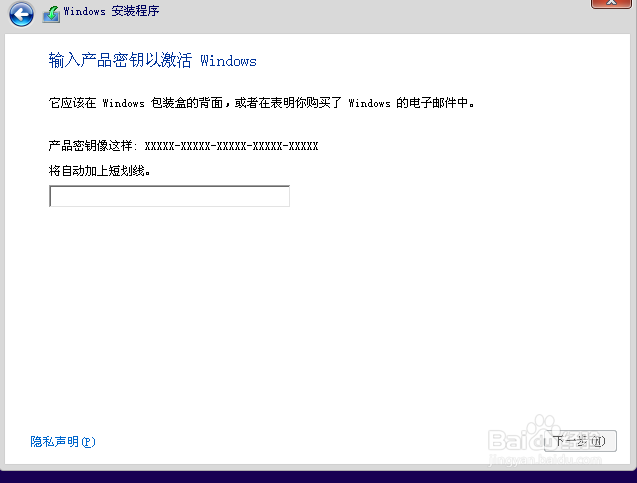Click the XXXXX-XXXXX product key example text
Image resolution: width=637 pixels, height=483 pixels.
[x=232, y=146]
